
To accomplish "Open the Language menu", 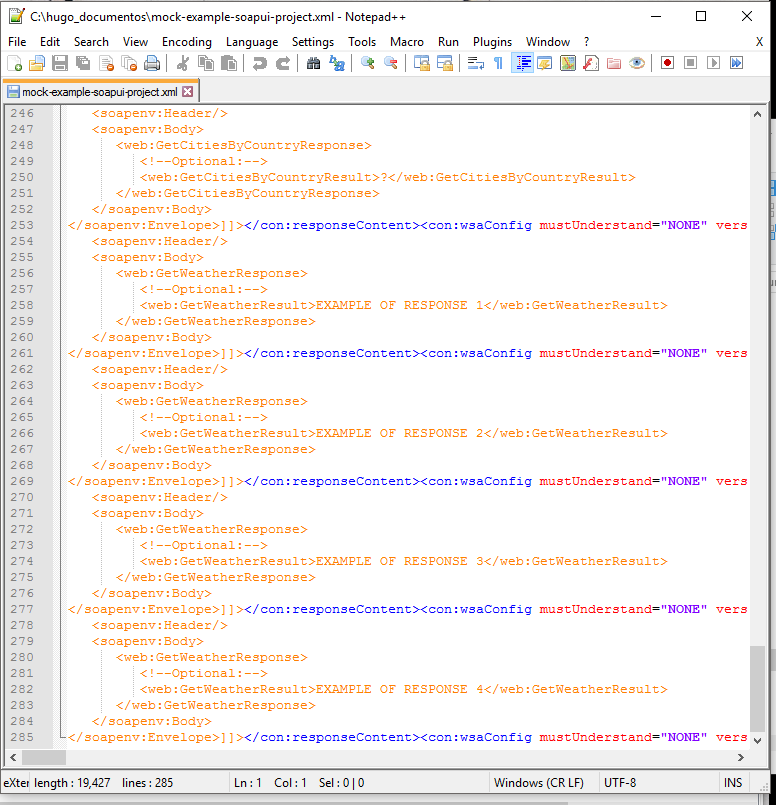I will (252, 42).
